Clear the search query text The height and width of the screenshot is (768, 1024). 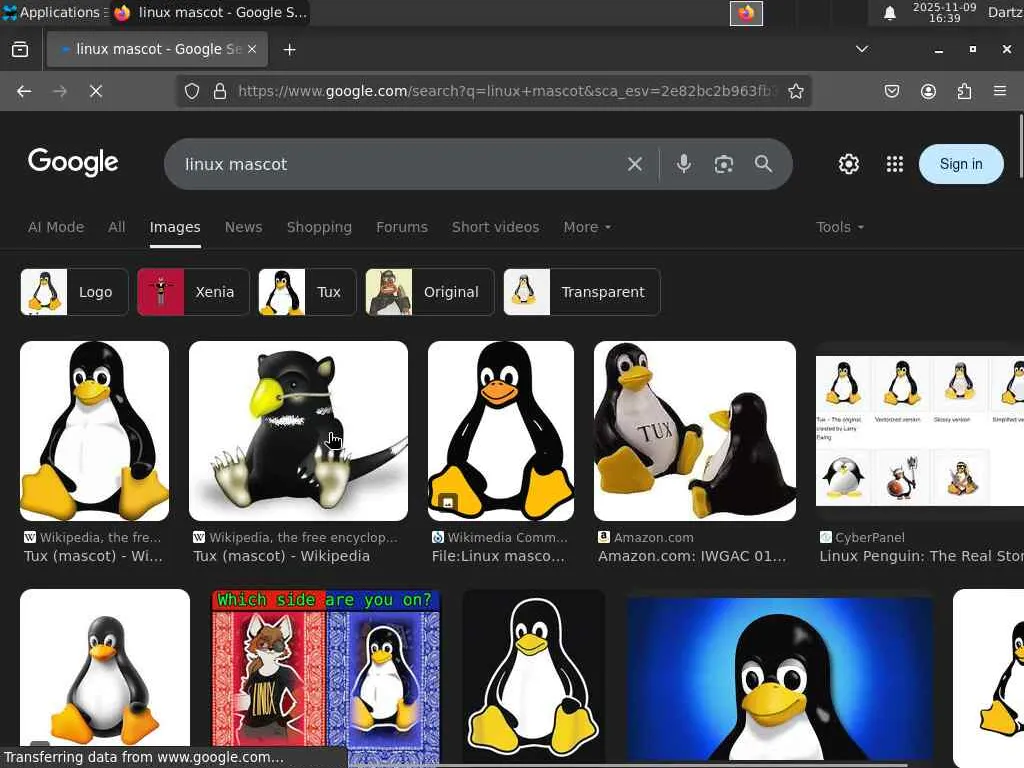pyautogui.click(x=635, y=164)
